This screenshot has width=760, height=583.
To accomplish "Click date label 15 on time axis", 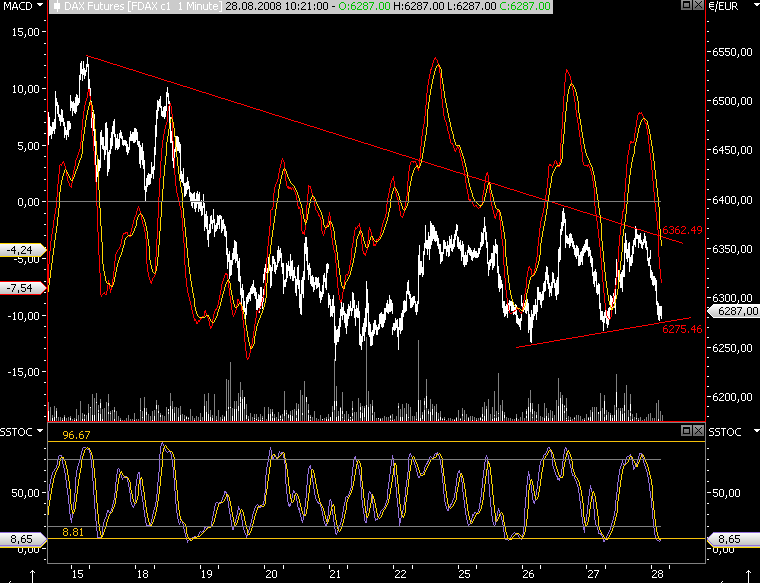I will [x=78, y=574].
